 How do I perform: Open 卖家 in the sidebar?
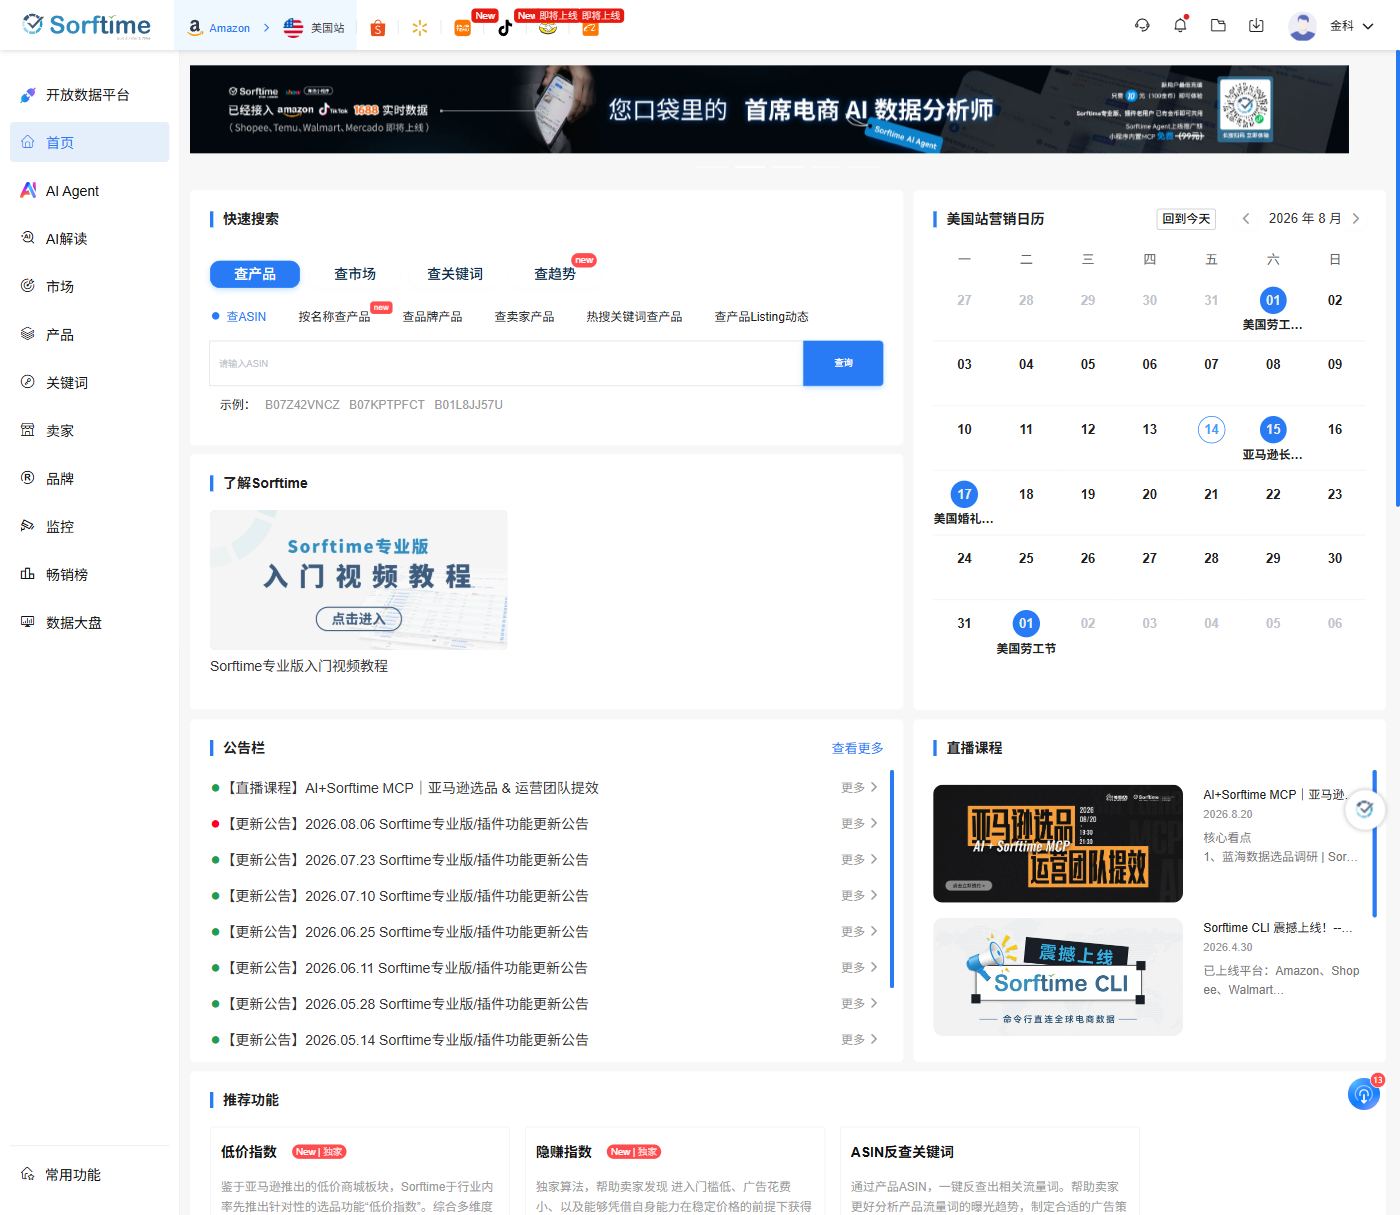[x=89, y=430]
